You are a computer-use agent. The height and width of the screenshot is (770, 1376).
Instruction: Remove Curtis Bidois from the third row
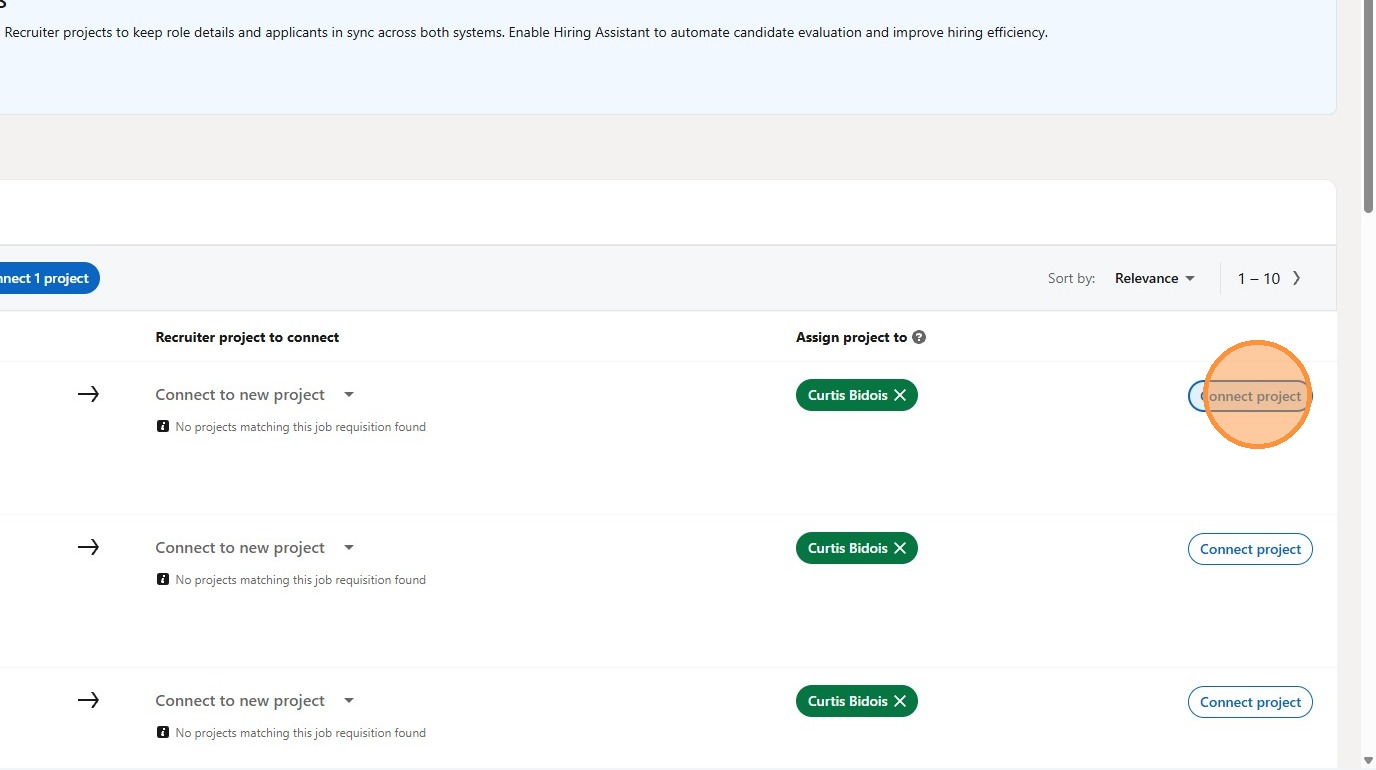coord(900,701)
